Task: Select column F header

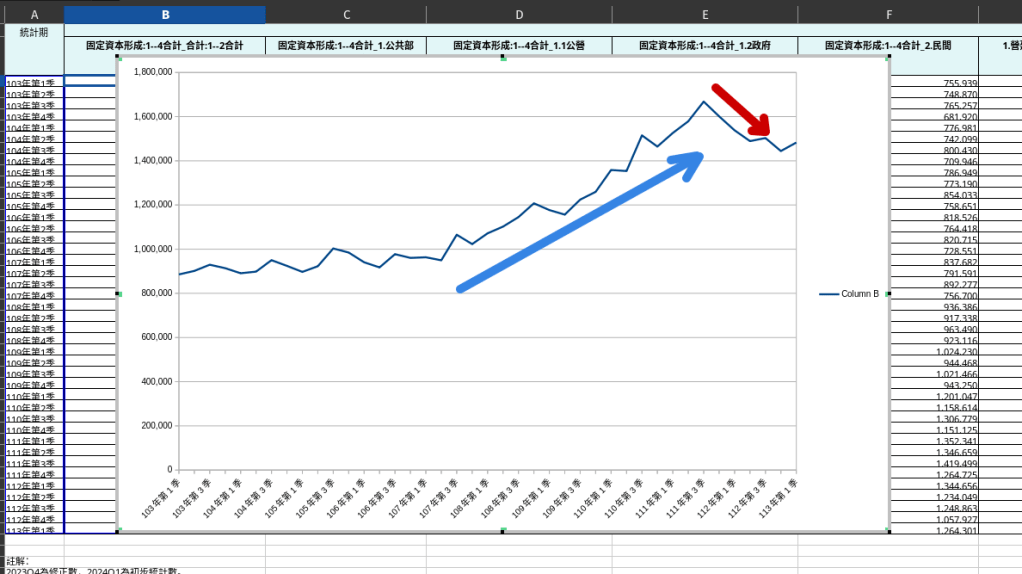Action: pos(887,15)
